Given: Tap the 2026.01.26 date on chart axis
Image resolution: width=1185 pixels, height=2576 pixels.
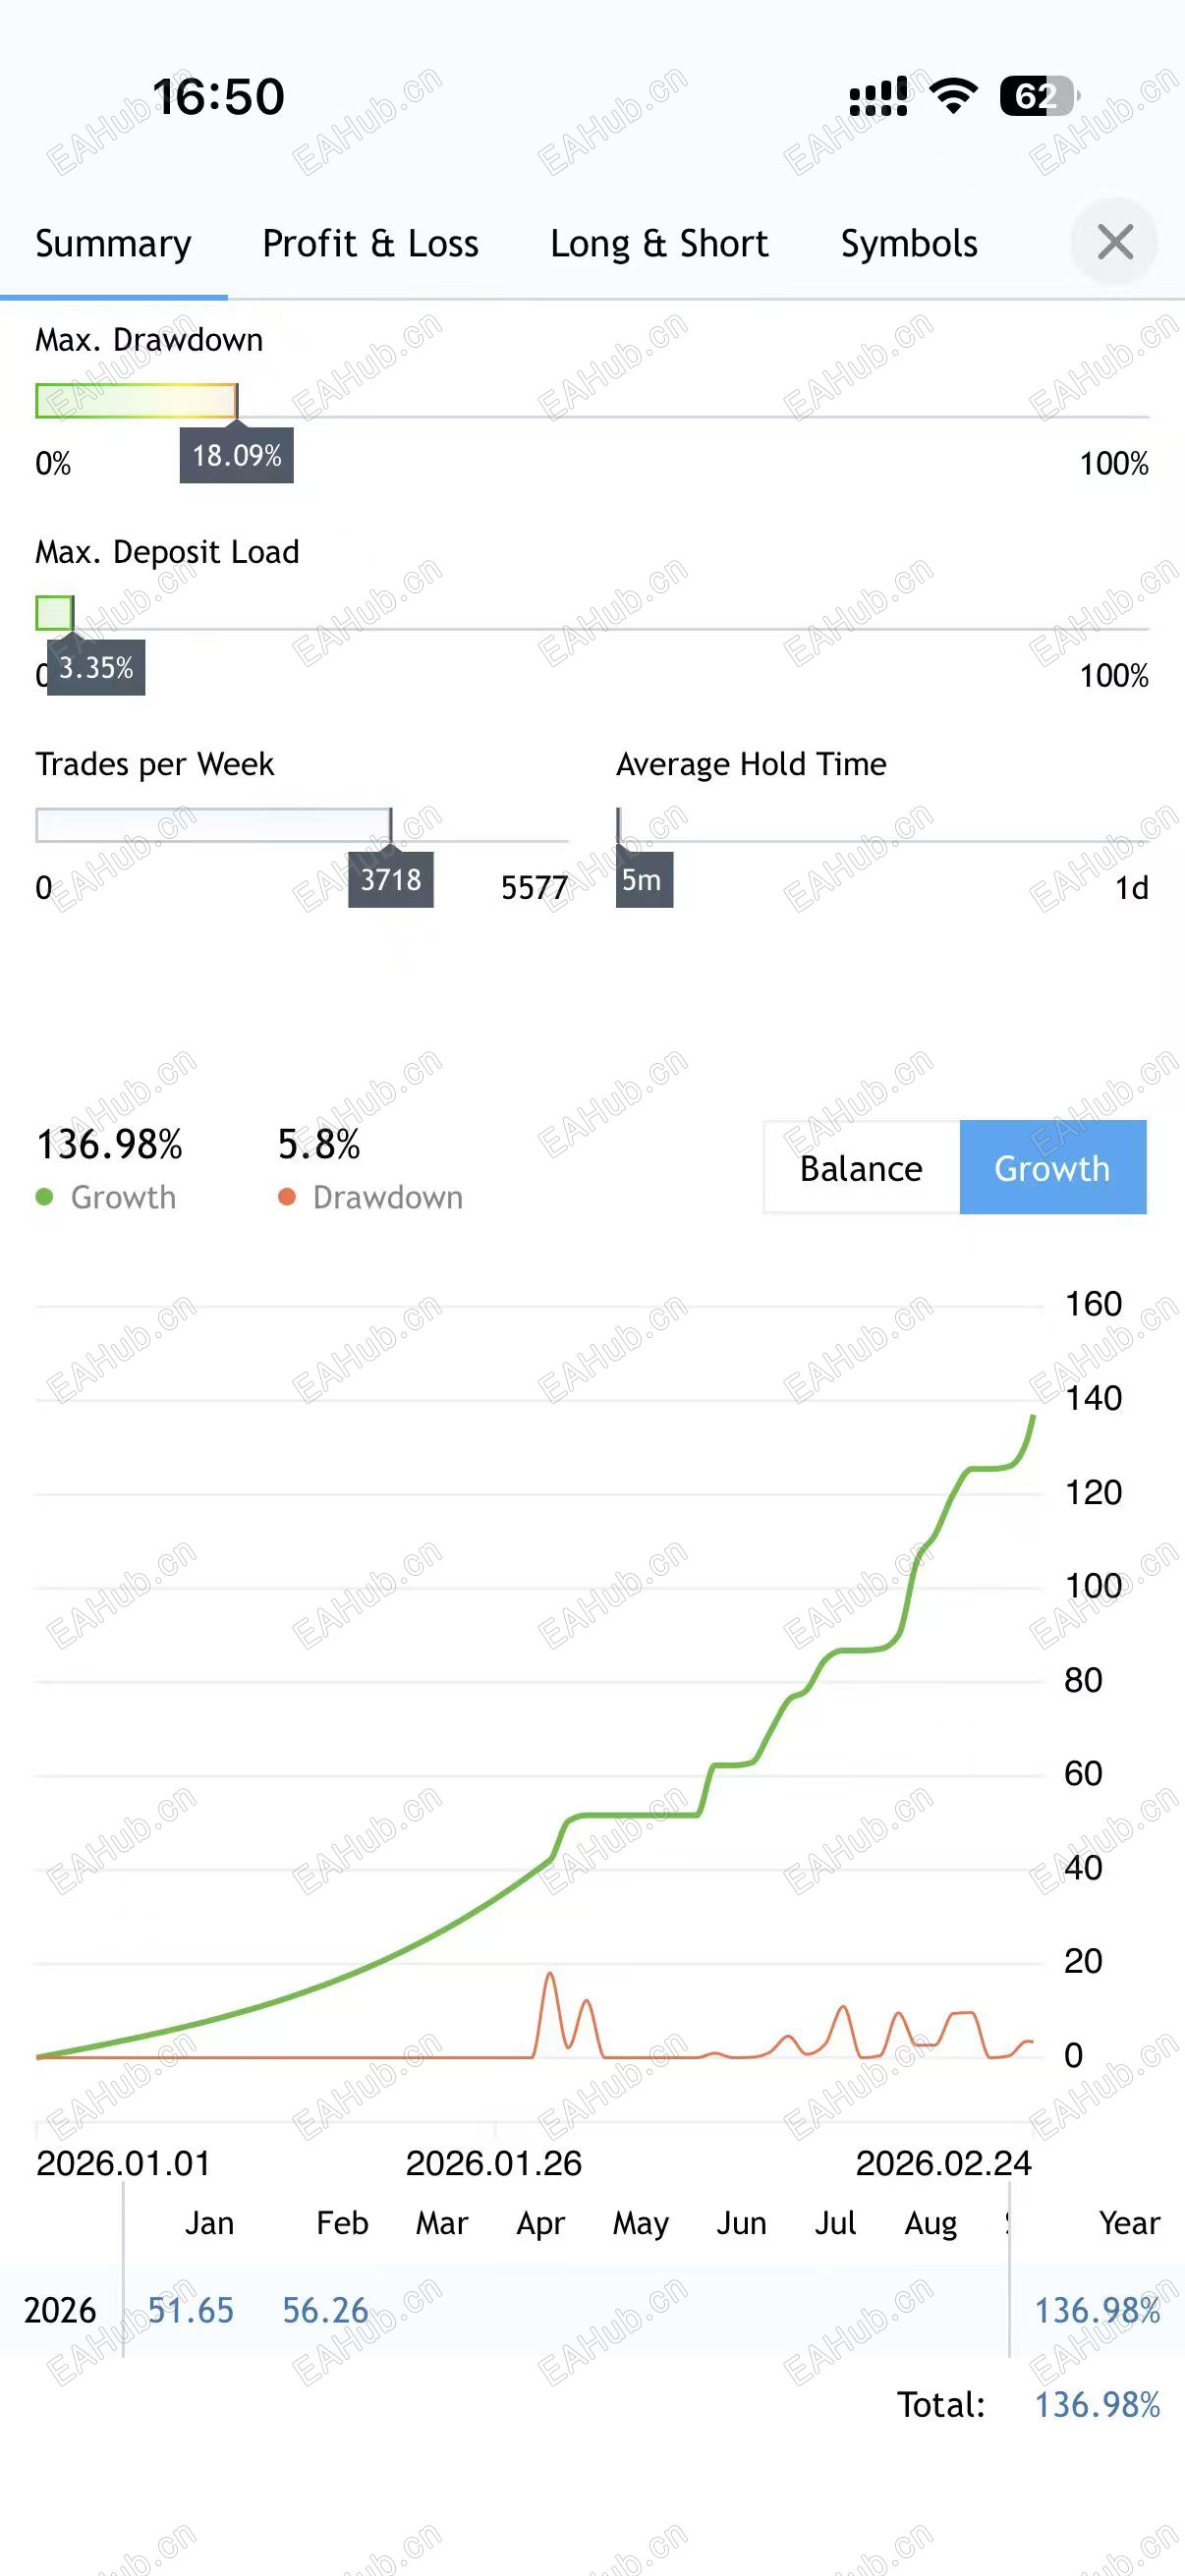Looking at the screenshot, I should click(x=493, y=2163).
